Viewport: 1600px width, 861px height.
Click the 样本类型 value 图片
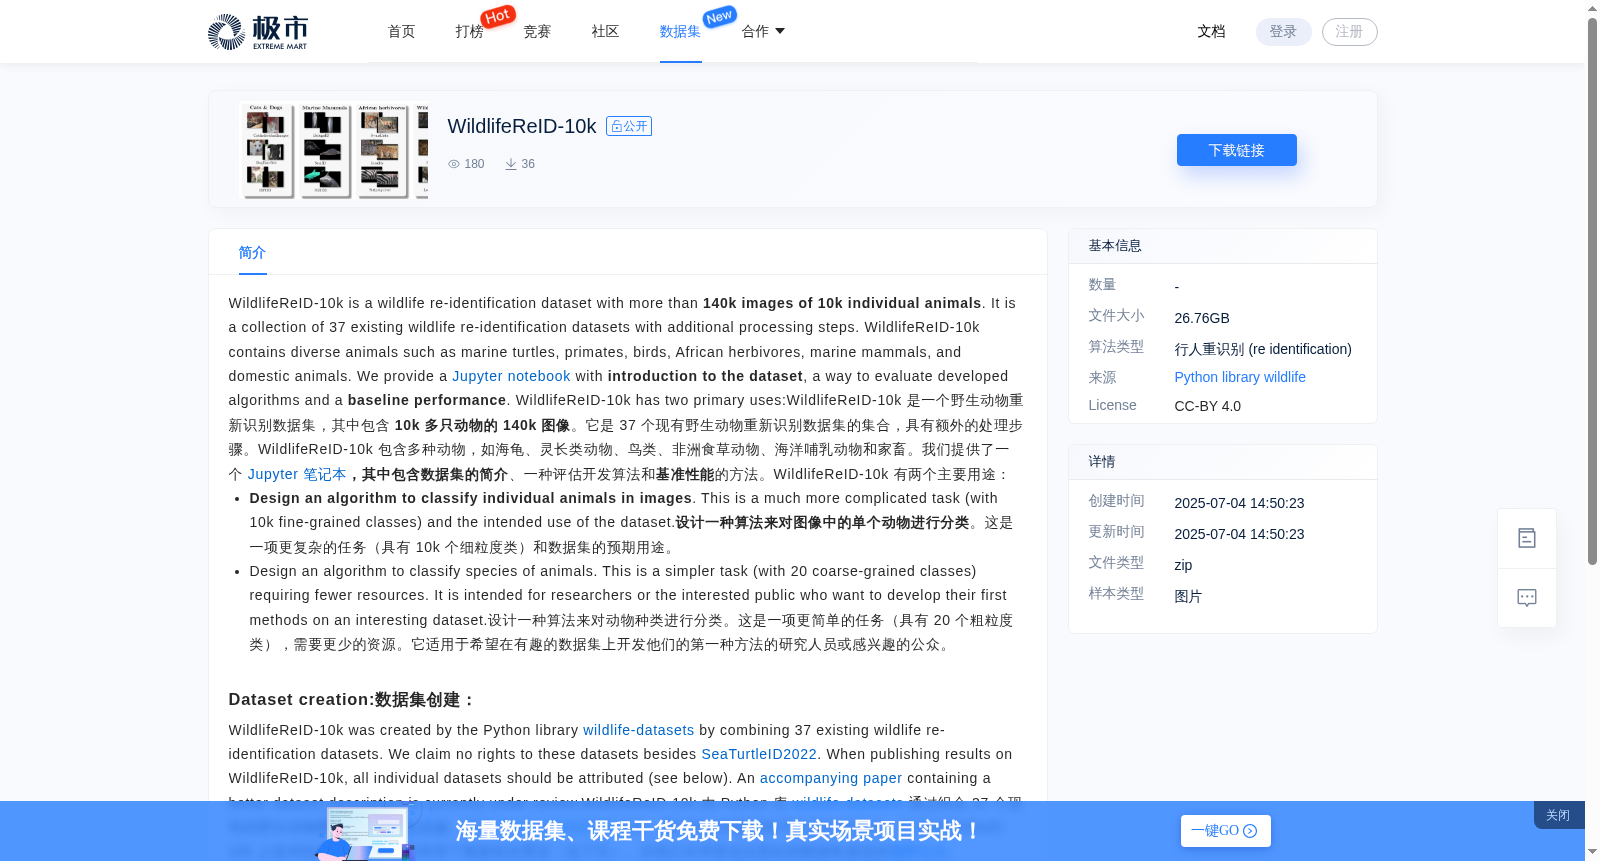1188,596
